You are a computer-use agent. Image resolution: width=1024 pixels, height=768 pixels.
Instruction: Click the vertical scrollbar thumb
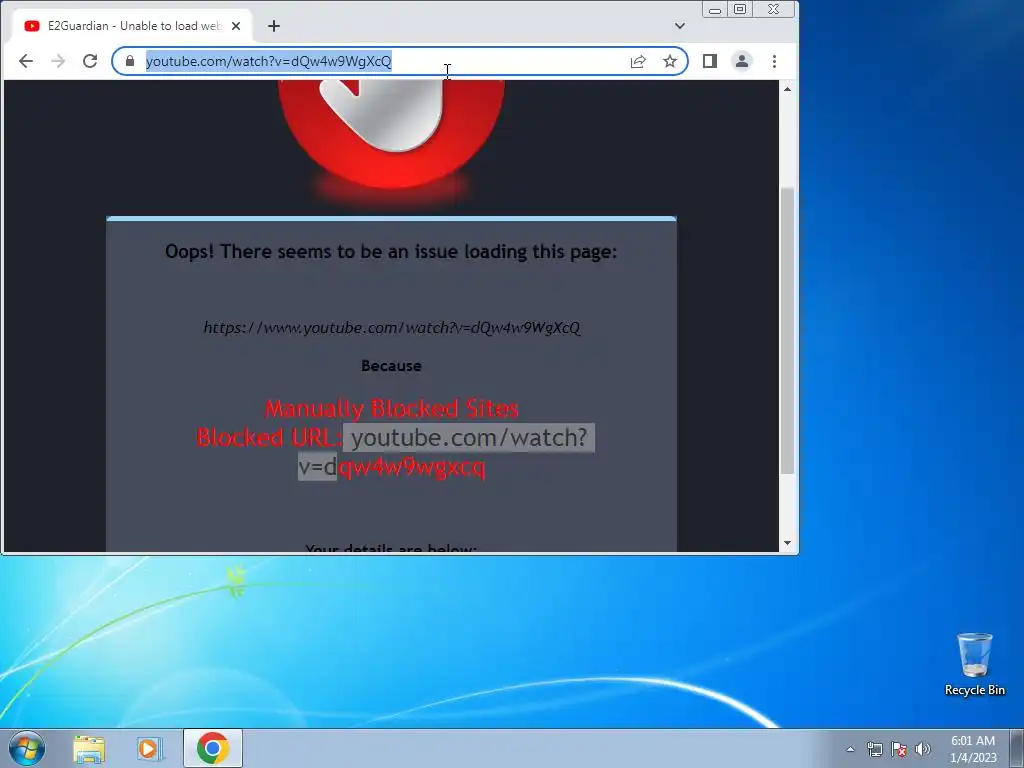(788, 330)
